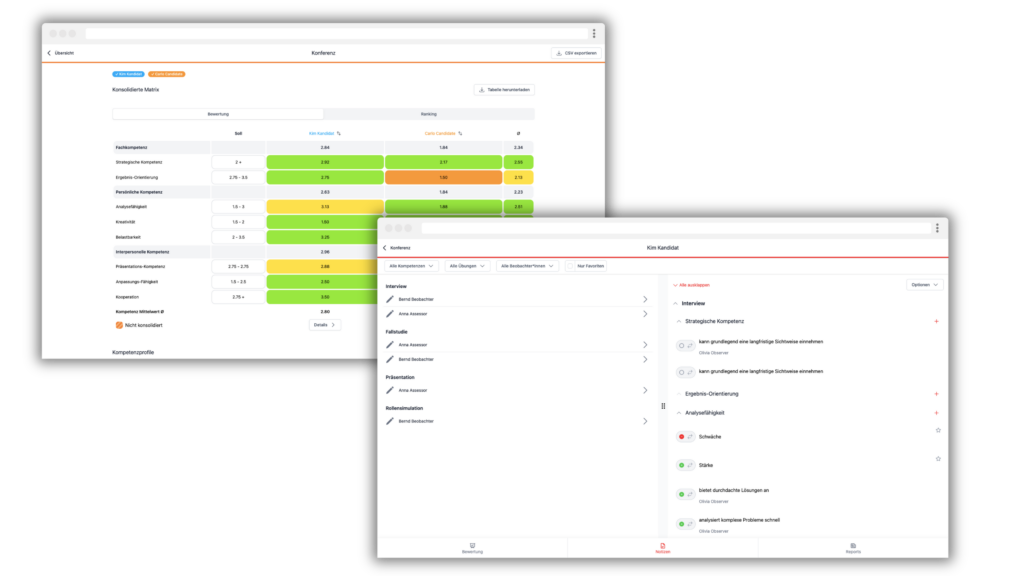This screenshot has width=1024, height=576.
Task: Switch to the Bewertung matrix tab
Action: (218, 114)
